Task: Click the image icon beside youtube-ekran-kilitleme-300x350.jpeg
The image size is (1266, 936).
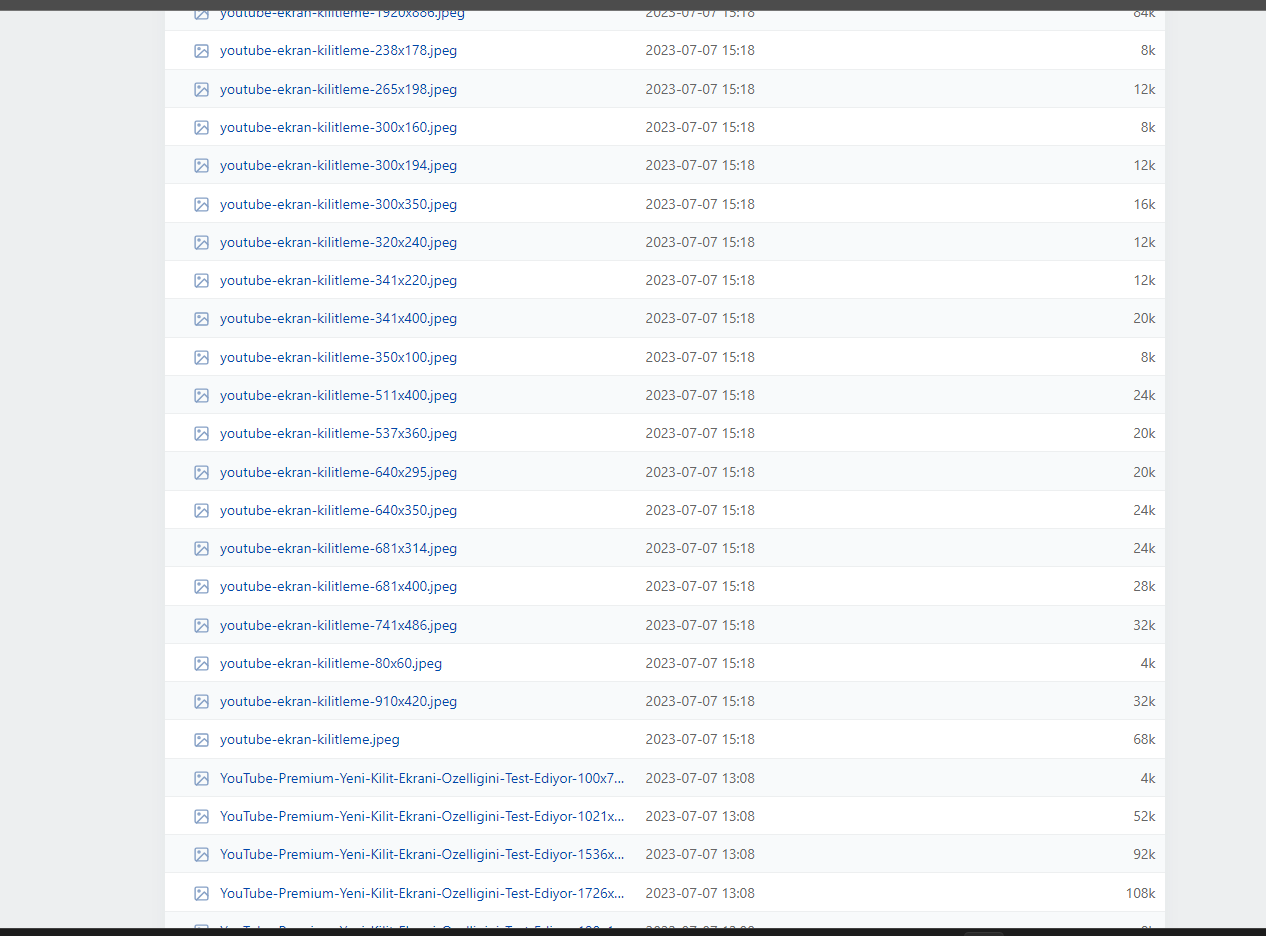Action: tap(201, 204)
